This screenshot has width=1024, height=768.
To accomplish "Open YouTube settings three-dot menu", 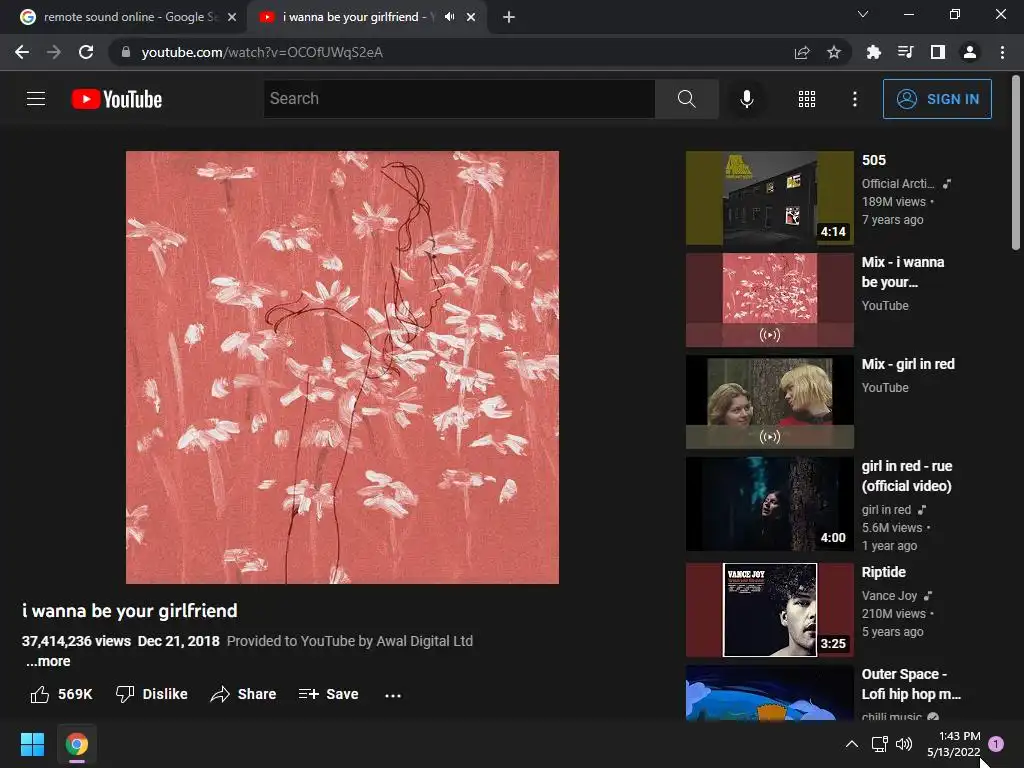I will [854, 99].
